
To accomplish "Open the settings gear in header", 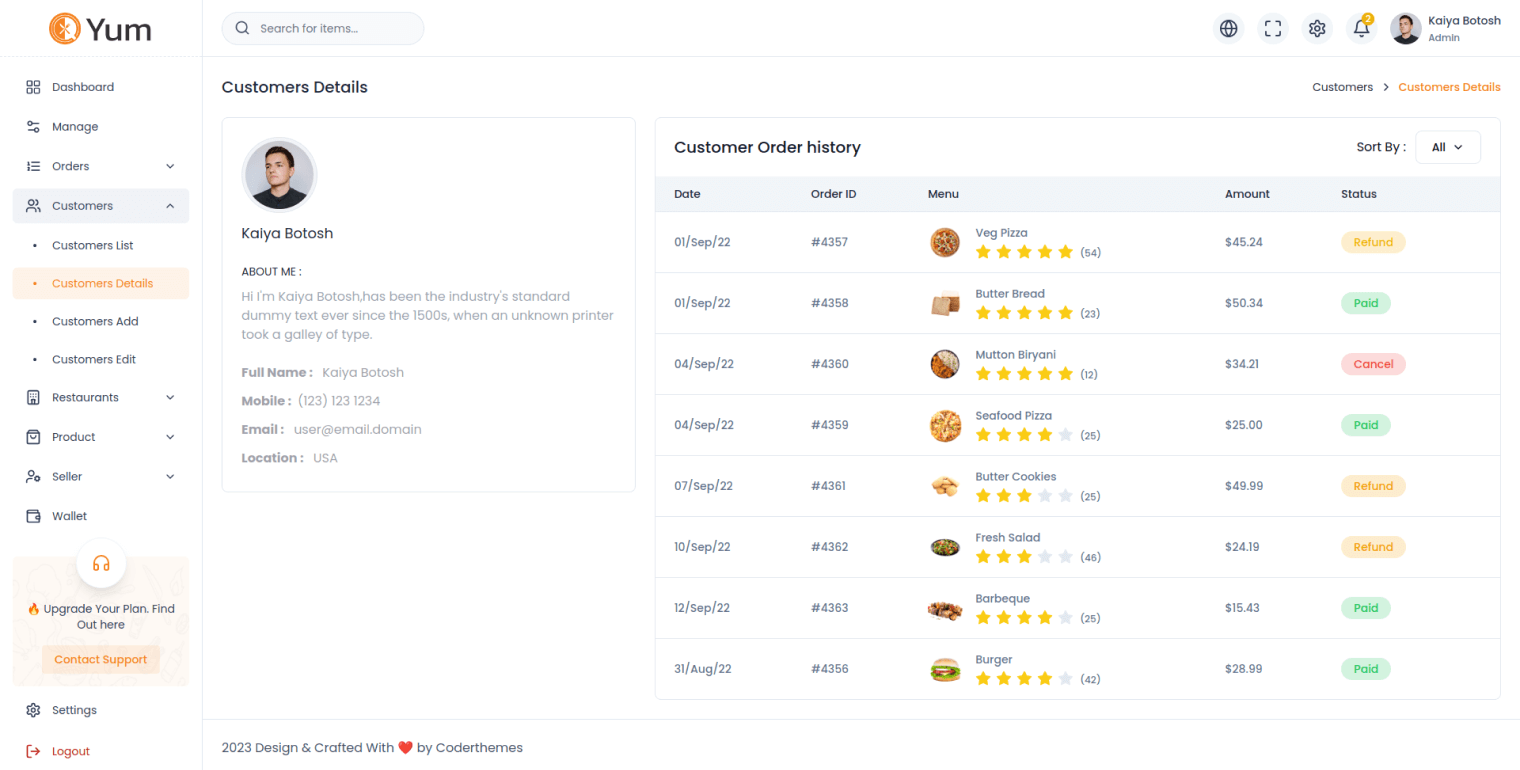I will point(1317,29).
